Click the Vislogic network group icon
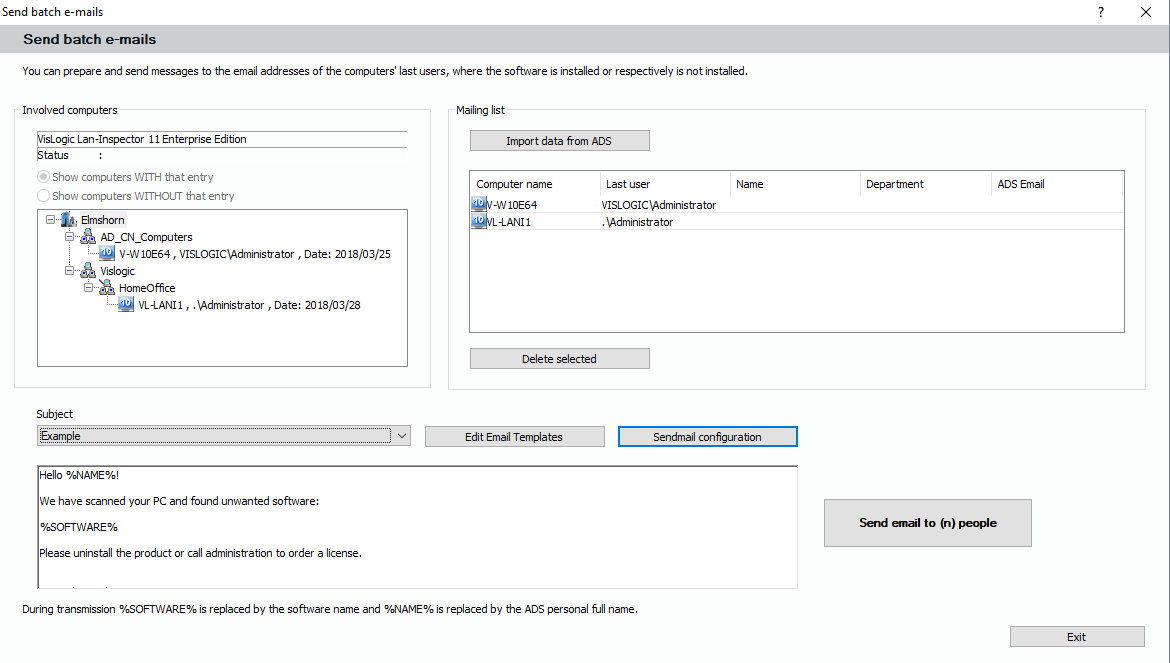The width and height of the screenshot is (1170, 663). [x=88, y=271]
